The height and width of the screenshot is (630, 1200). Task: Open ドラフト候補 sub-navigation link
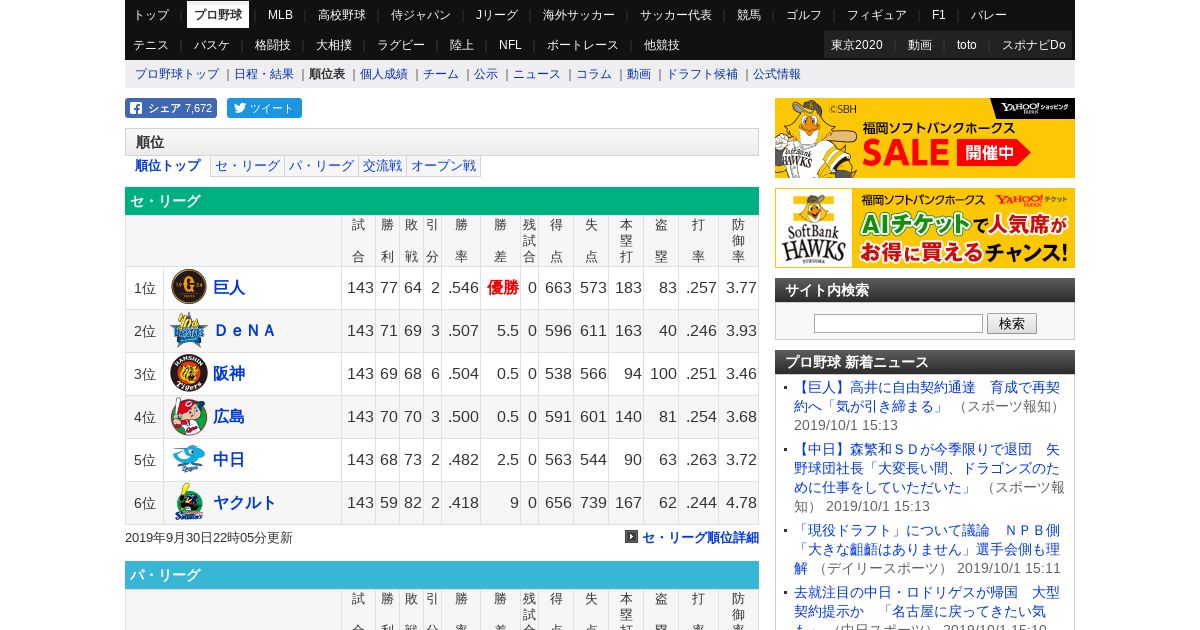[702, 74]
